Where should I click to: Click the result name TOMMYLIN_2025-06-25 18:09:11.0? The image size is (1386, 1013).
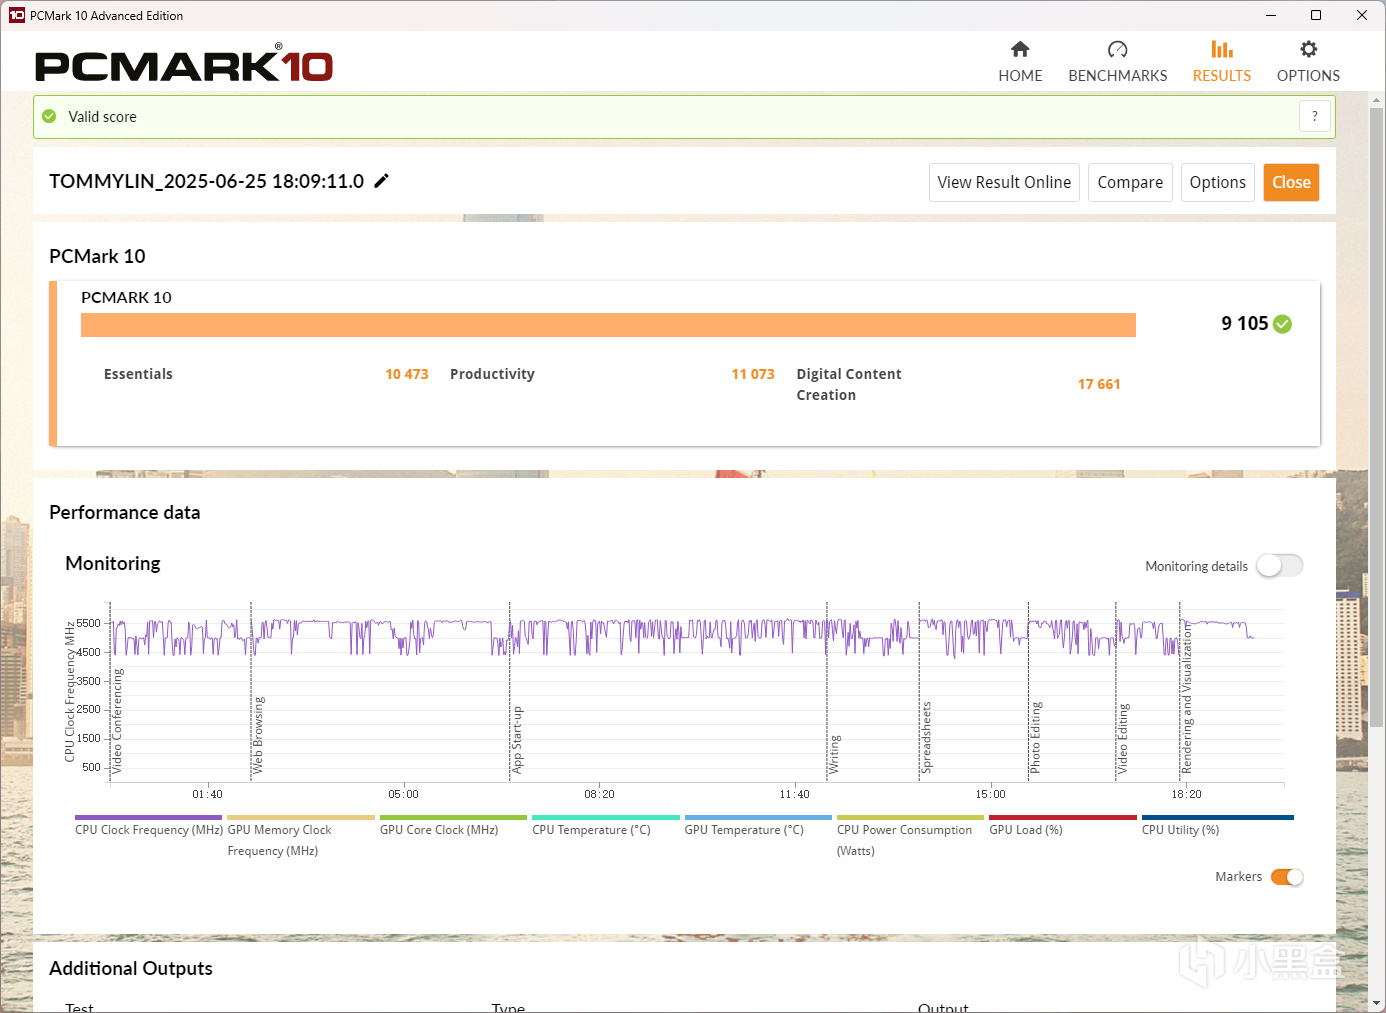point(206,181)
